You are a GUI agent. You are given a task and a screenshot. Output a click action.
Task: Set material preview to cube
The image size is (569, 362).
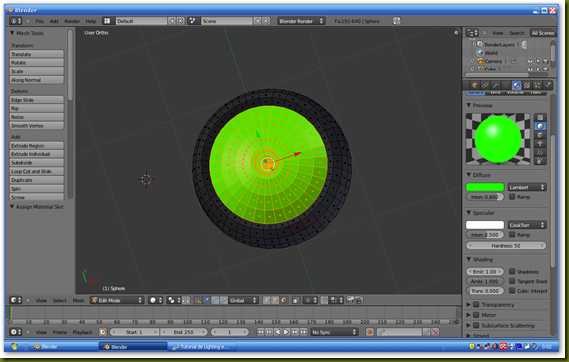click(x=540, y=135)
